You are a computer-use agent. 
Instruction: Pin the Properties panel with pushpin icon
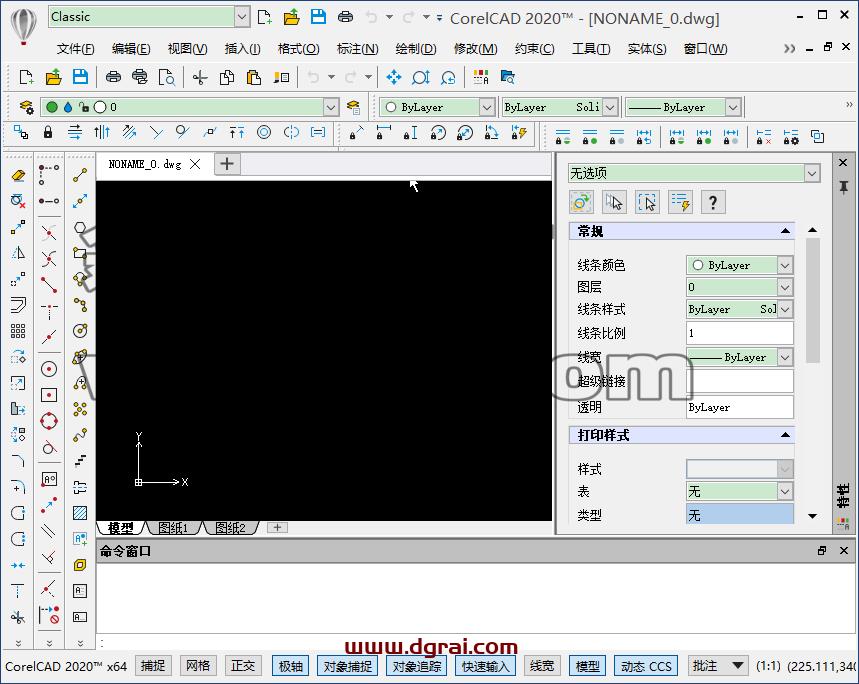[844, 188]
